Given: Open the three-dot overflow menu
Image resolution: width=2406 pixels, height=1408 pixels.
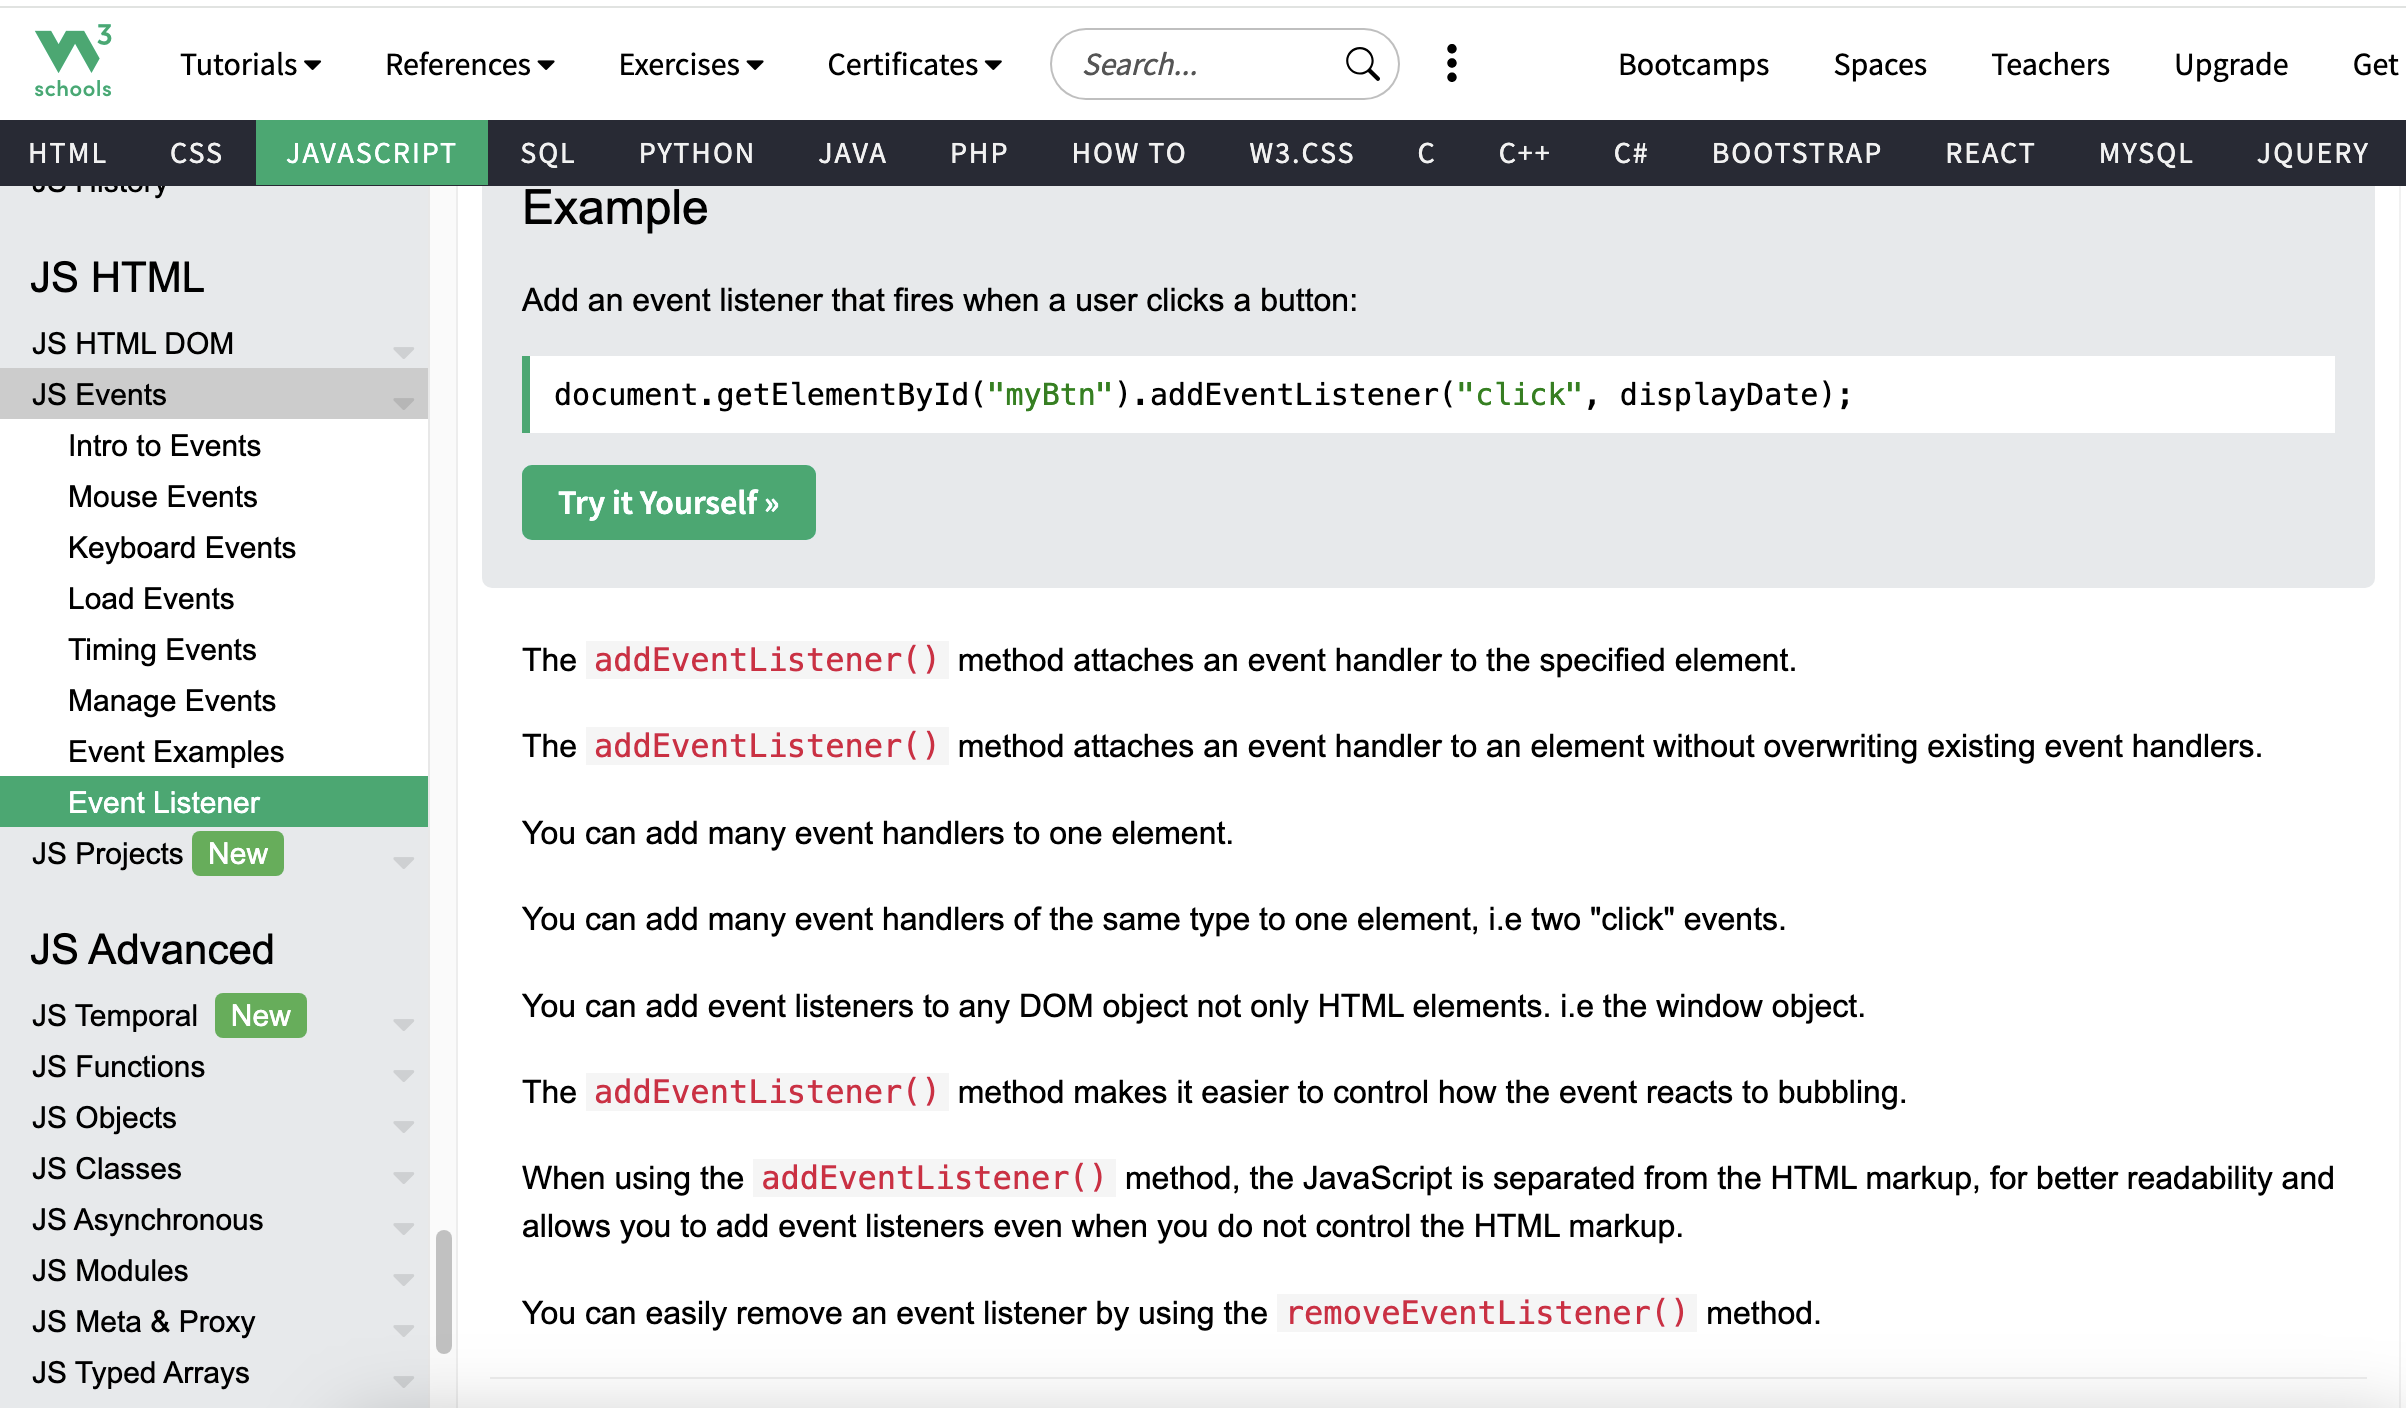Looking at the screenshot, I should click(1451, 63).
